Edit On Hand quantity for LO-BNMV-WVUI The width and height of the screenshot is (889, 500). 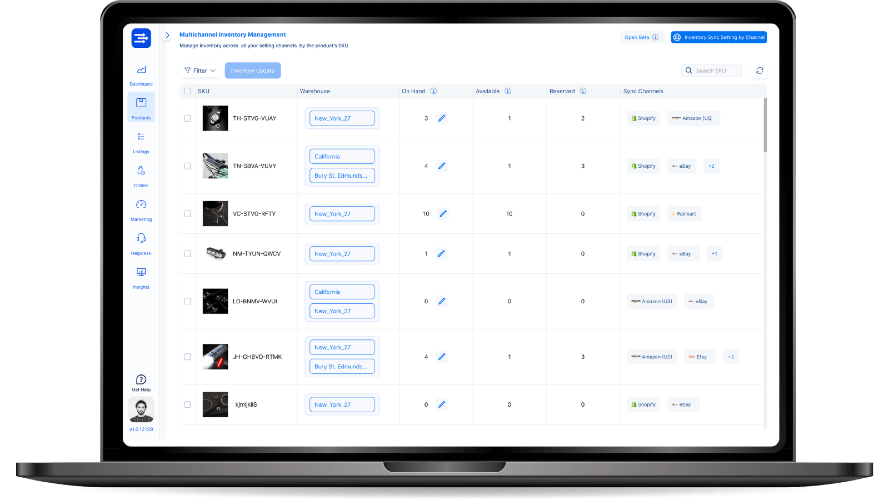tap(442, 302)
